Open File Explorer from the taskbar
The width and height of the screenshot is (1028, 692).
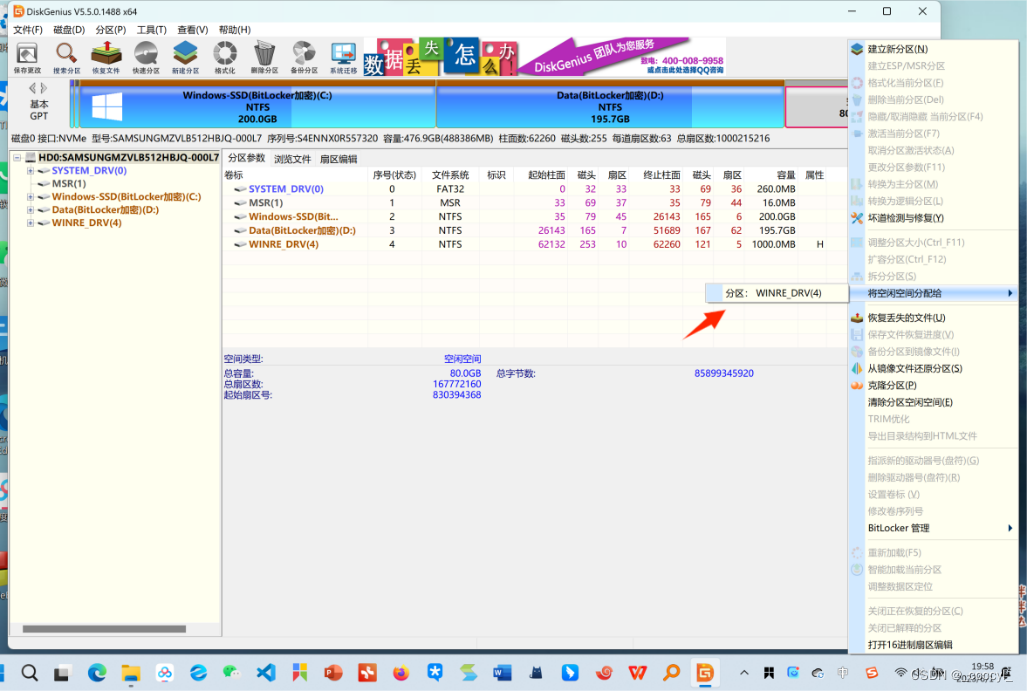pos(130,673)
